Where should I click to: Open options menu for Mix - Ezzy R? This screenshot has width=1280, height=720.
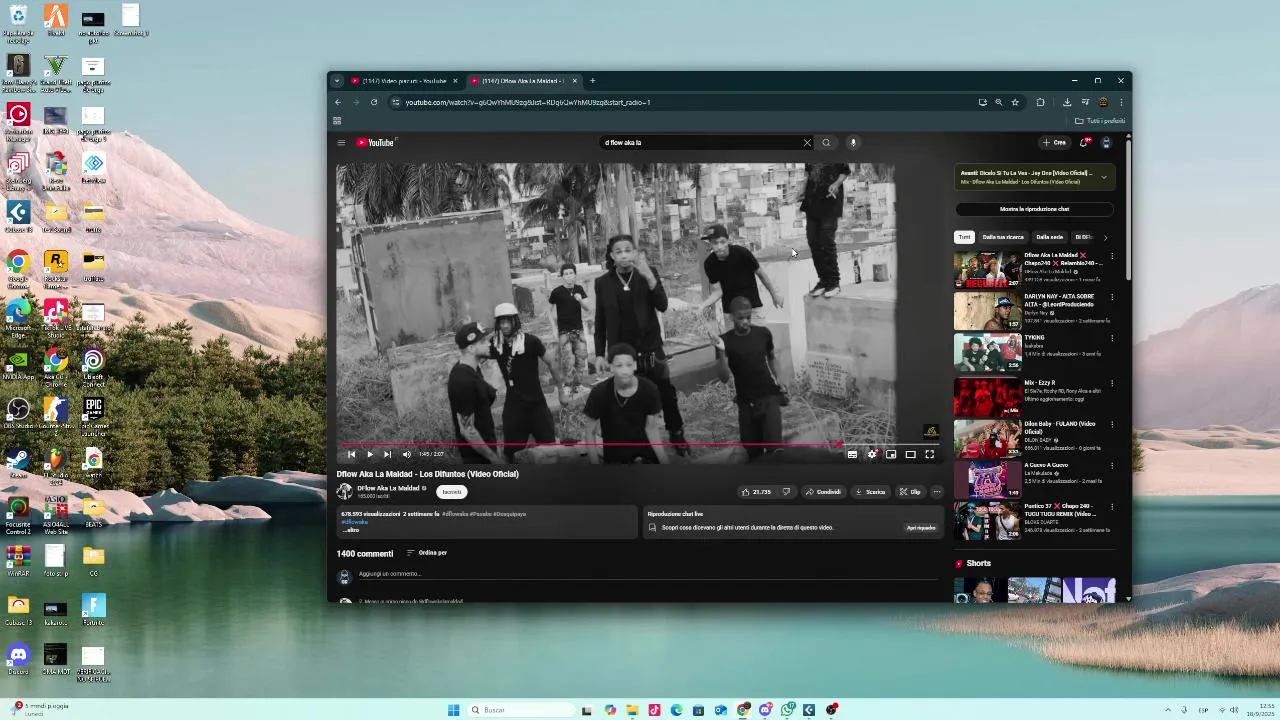pyautogui.click(x=1112, y=383)
